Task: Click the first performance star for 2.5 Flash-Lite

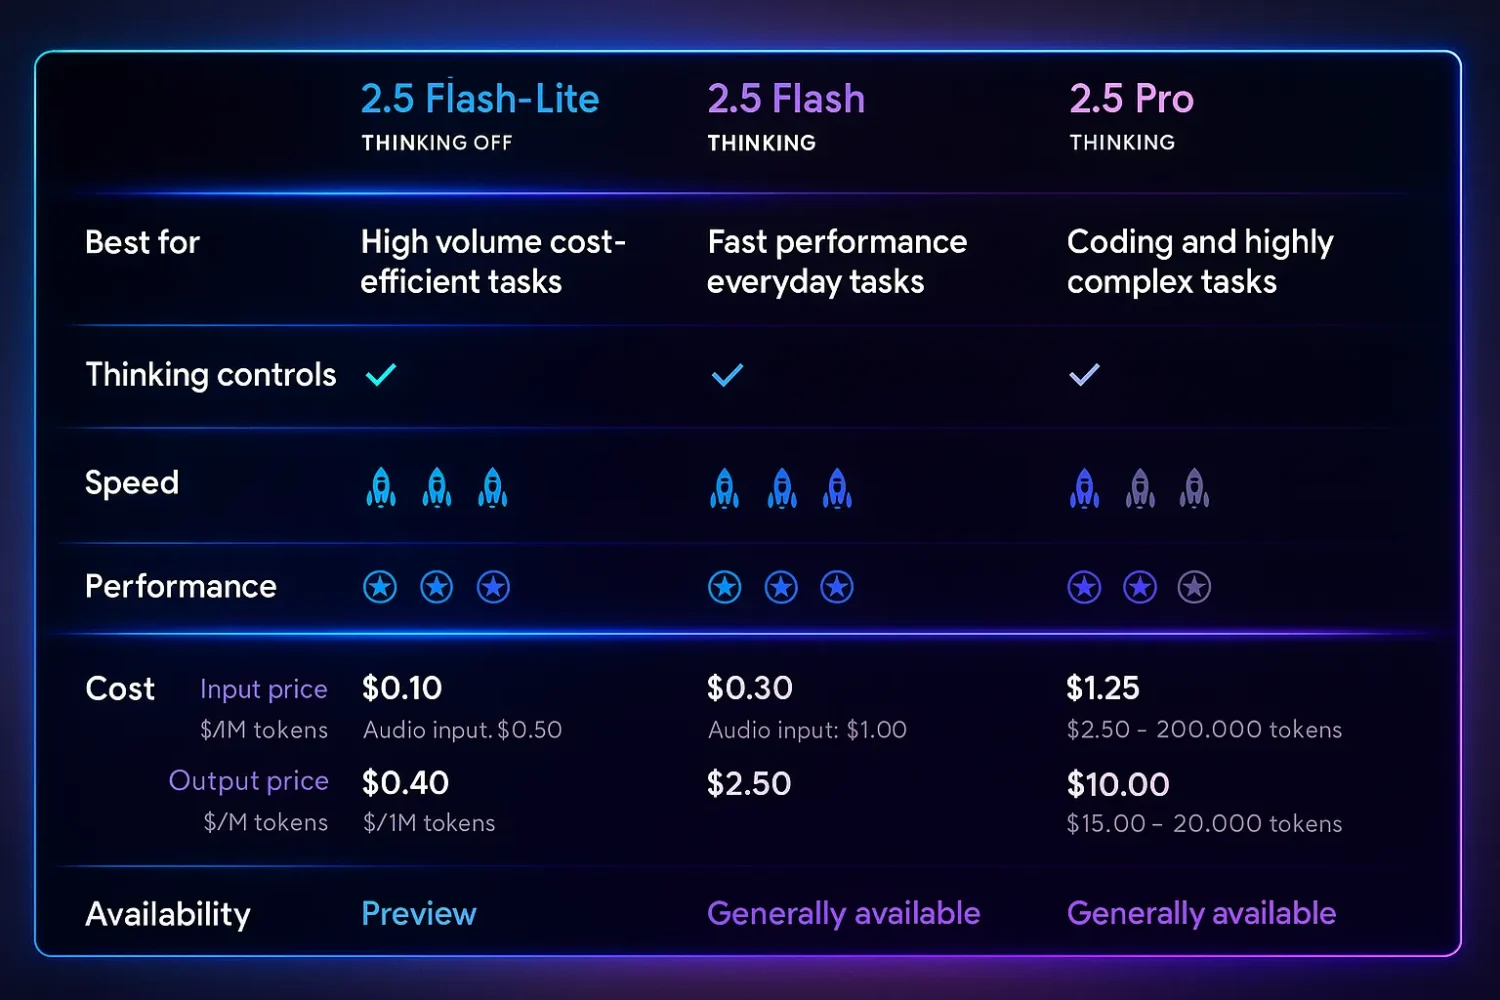Action: pyautogui.click(x=380, y=587)
